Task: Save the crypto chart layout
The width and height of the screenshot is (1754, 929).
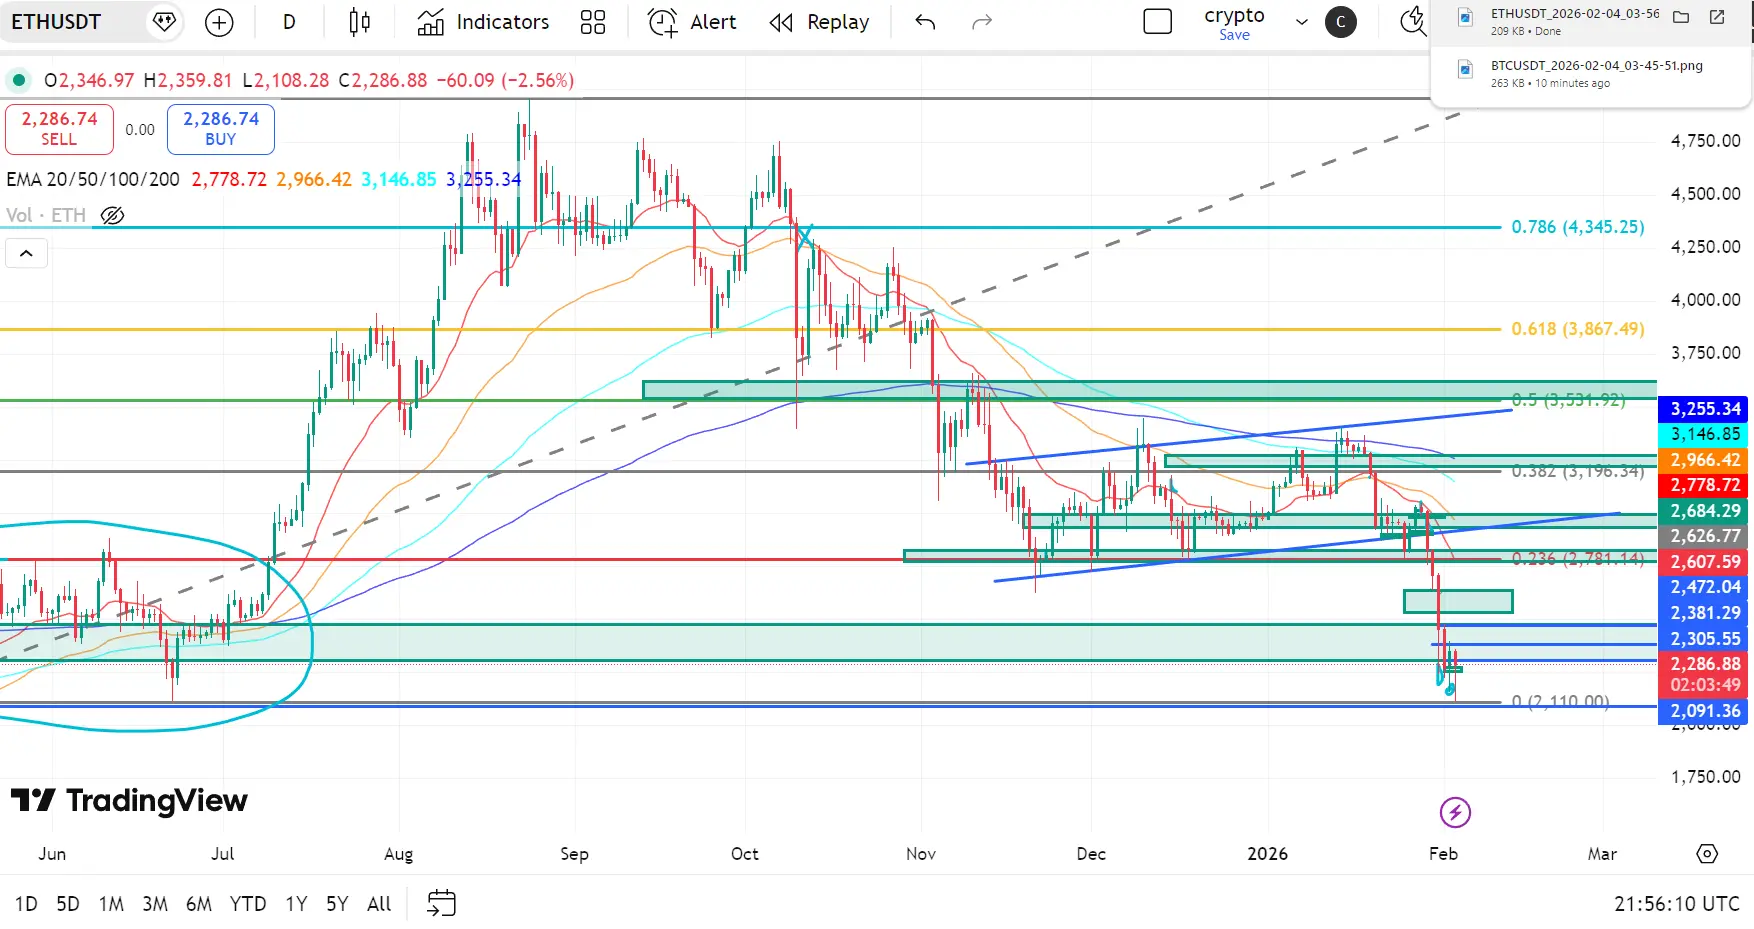Action: click(1234, 35)
